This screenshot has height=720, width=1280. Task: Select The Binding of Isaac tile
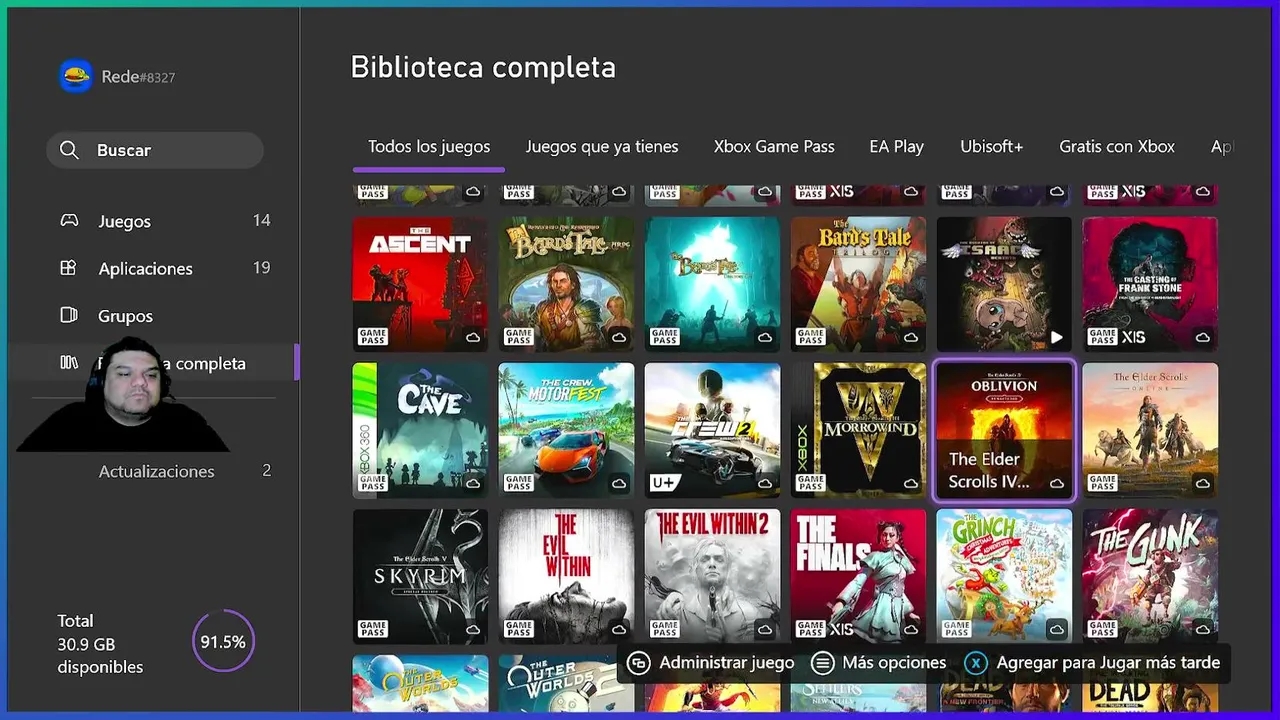click(1004, 284)
